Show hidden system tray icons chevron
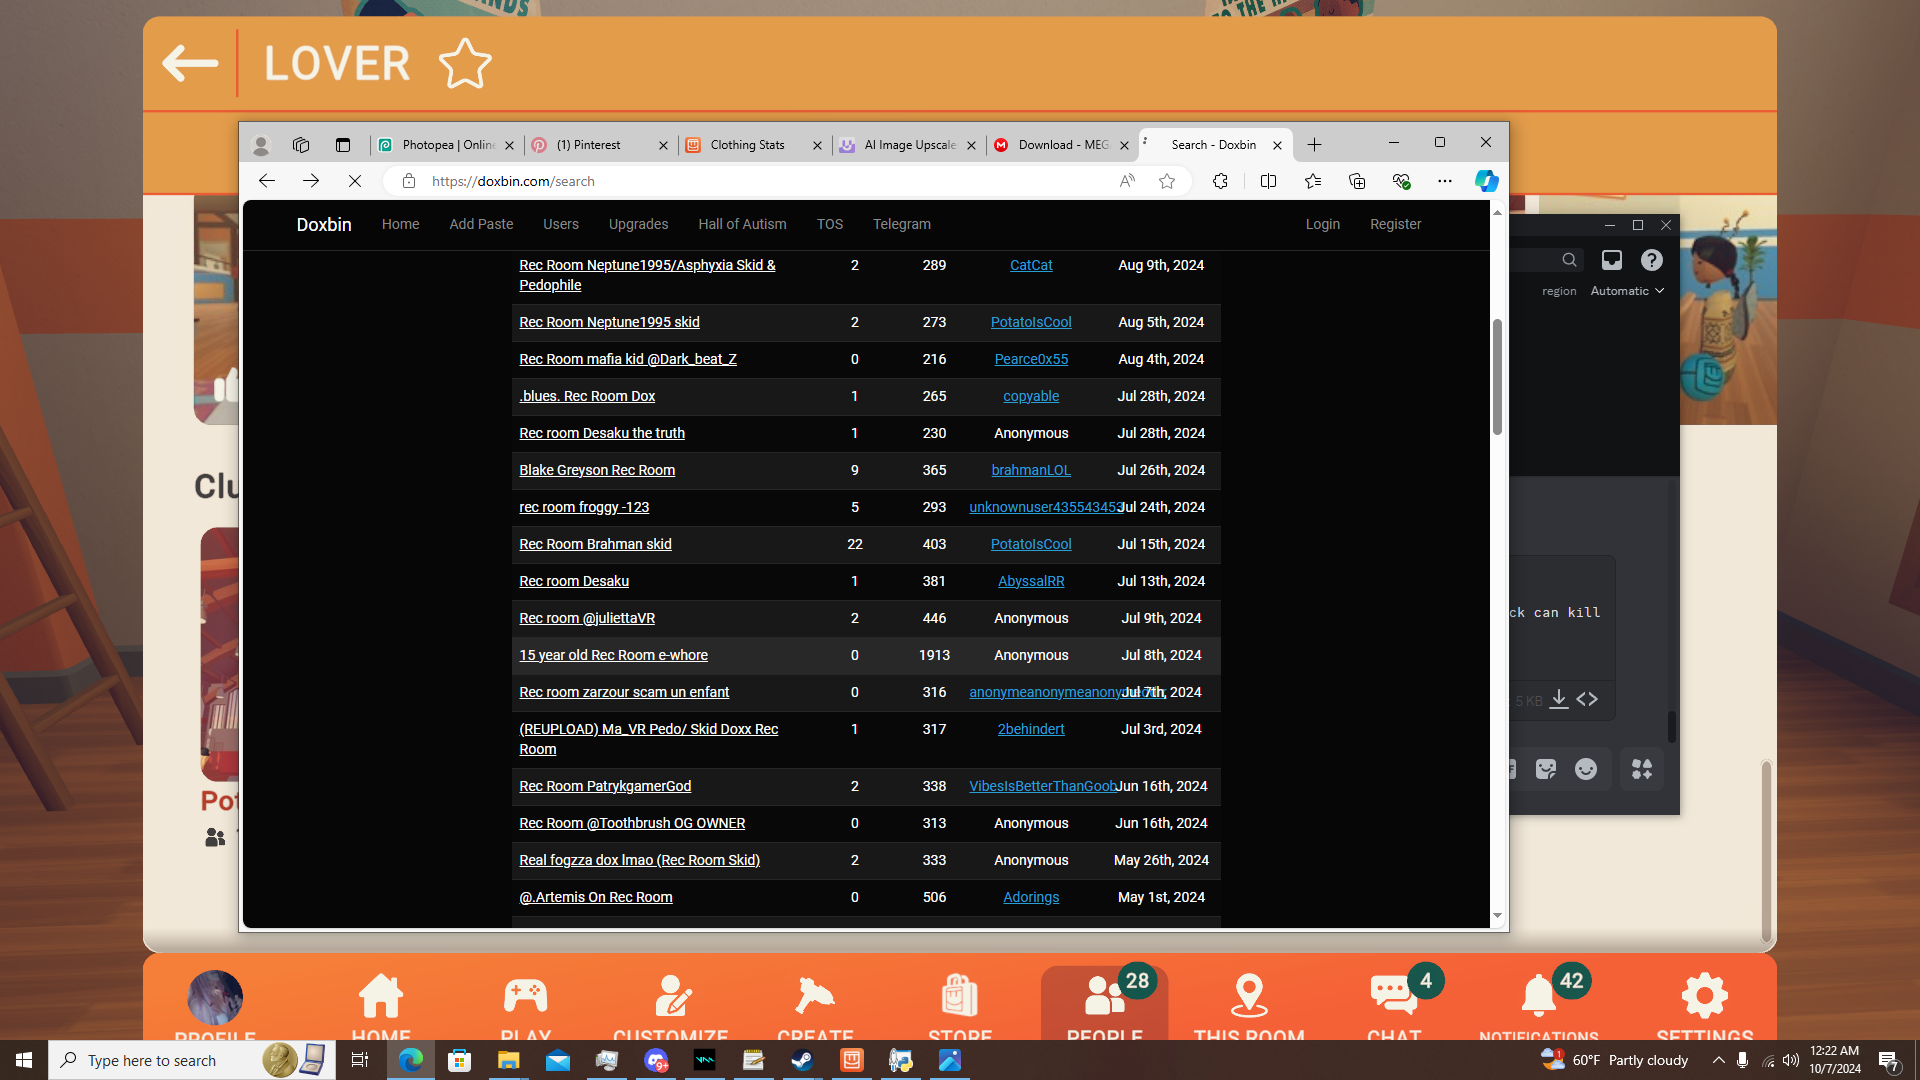The height and width of the screenshot is (1080, 1920). (1718, 1060)
